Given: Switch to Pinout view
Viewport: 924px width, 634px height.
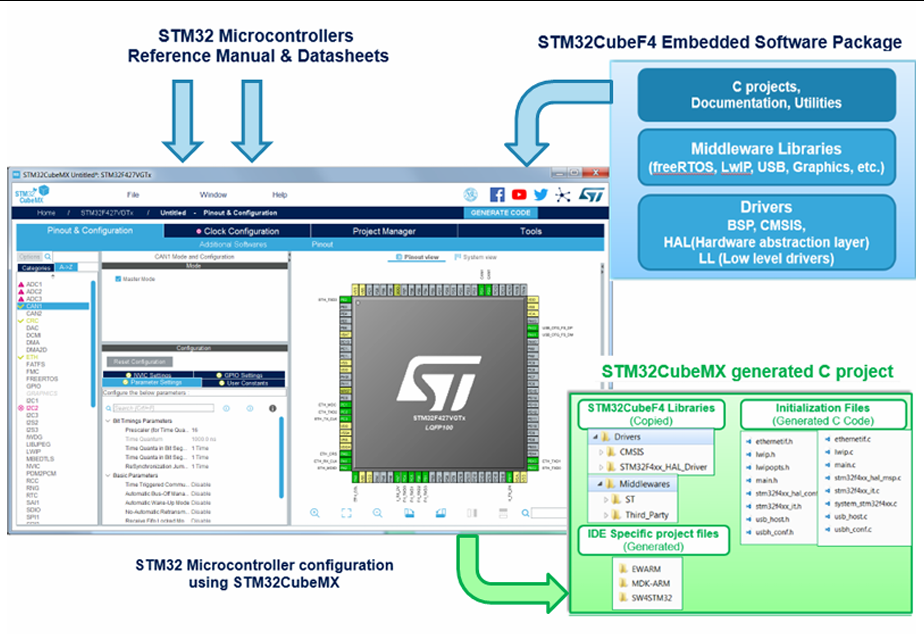Looking at the screenshot, I should (x=417, y=257).
